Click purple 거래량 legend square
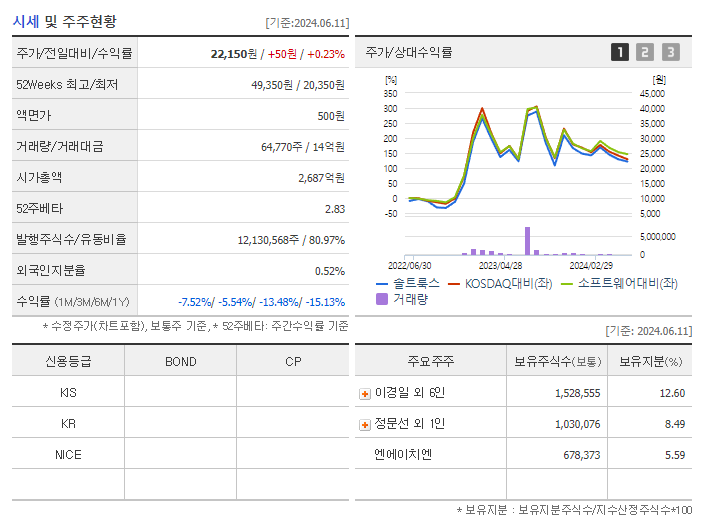This screenshot has width=702, height=525. (382, 299)
